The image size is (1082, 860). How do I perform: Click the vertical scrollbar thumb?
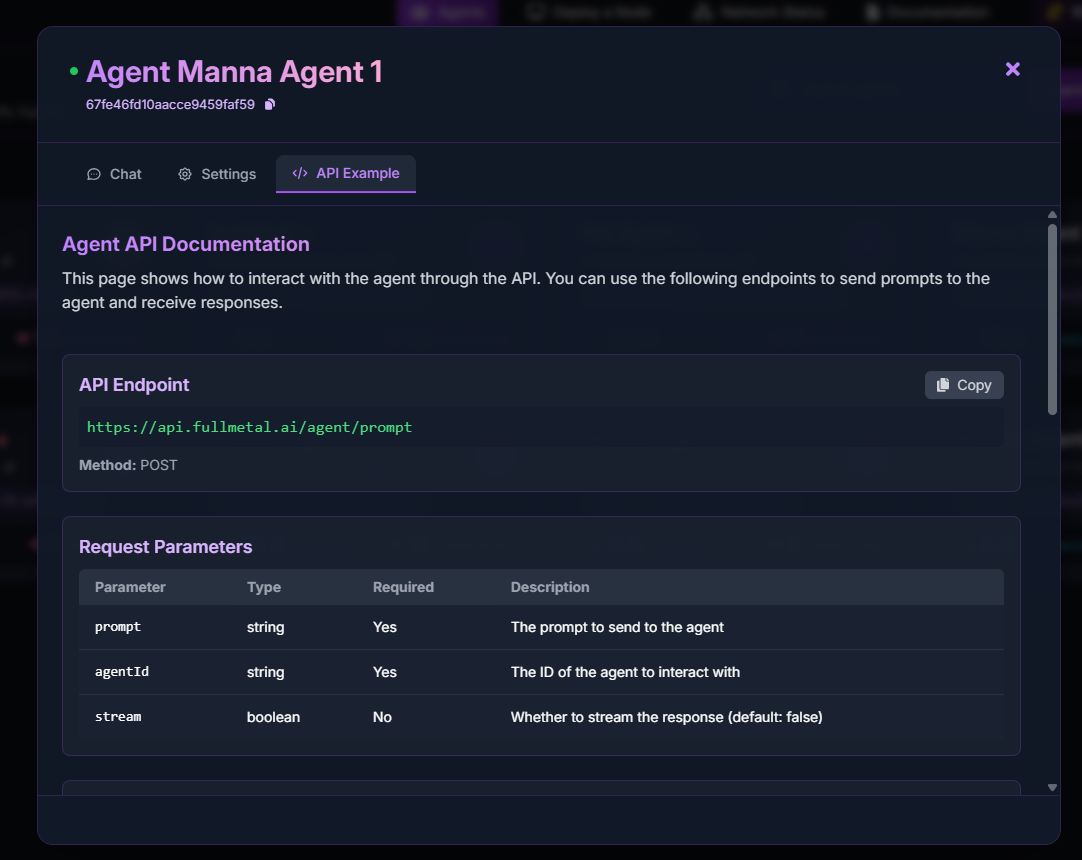click(1052, 318)
